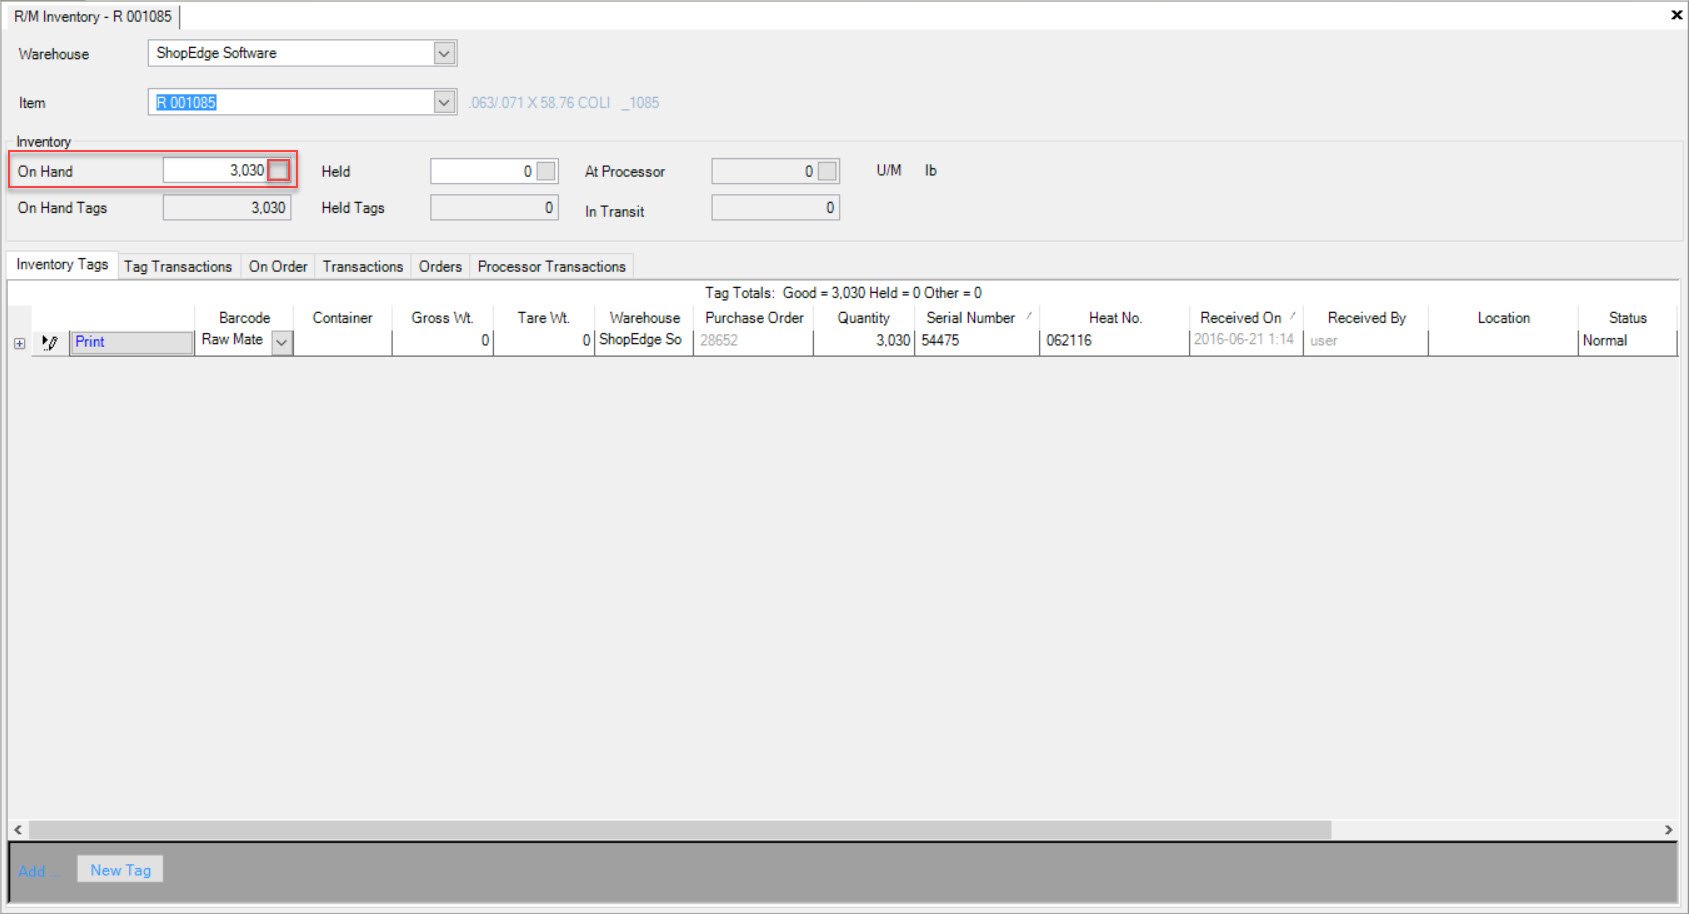Click the row edit pencil indicator
The width and height of the screenshot is (1689, 914).
(x=50, y=342)
